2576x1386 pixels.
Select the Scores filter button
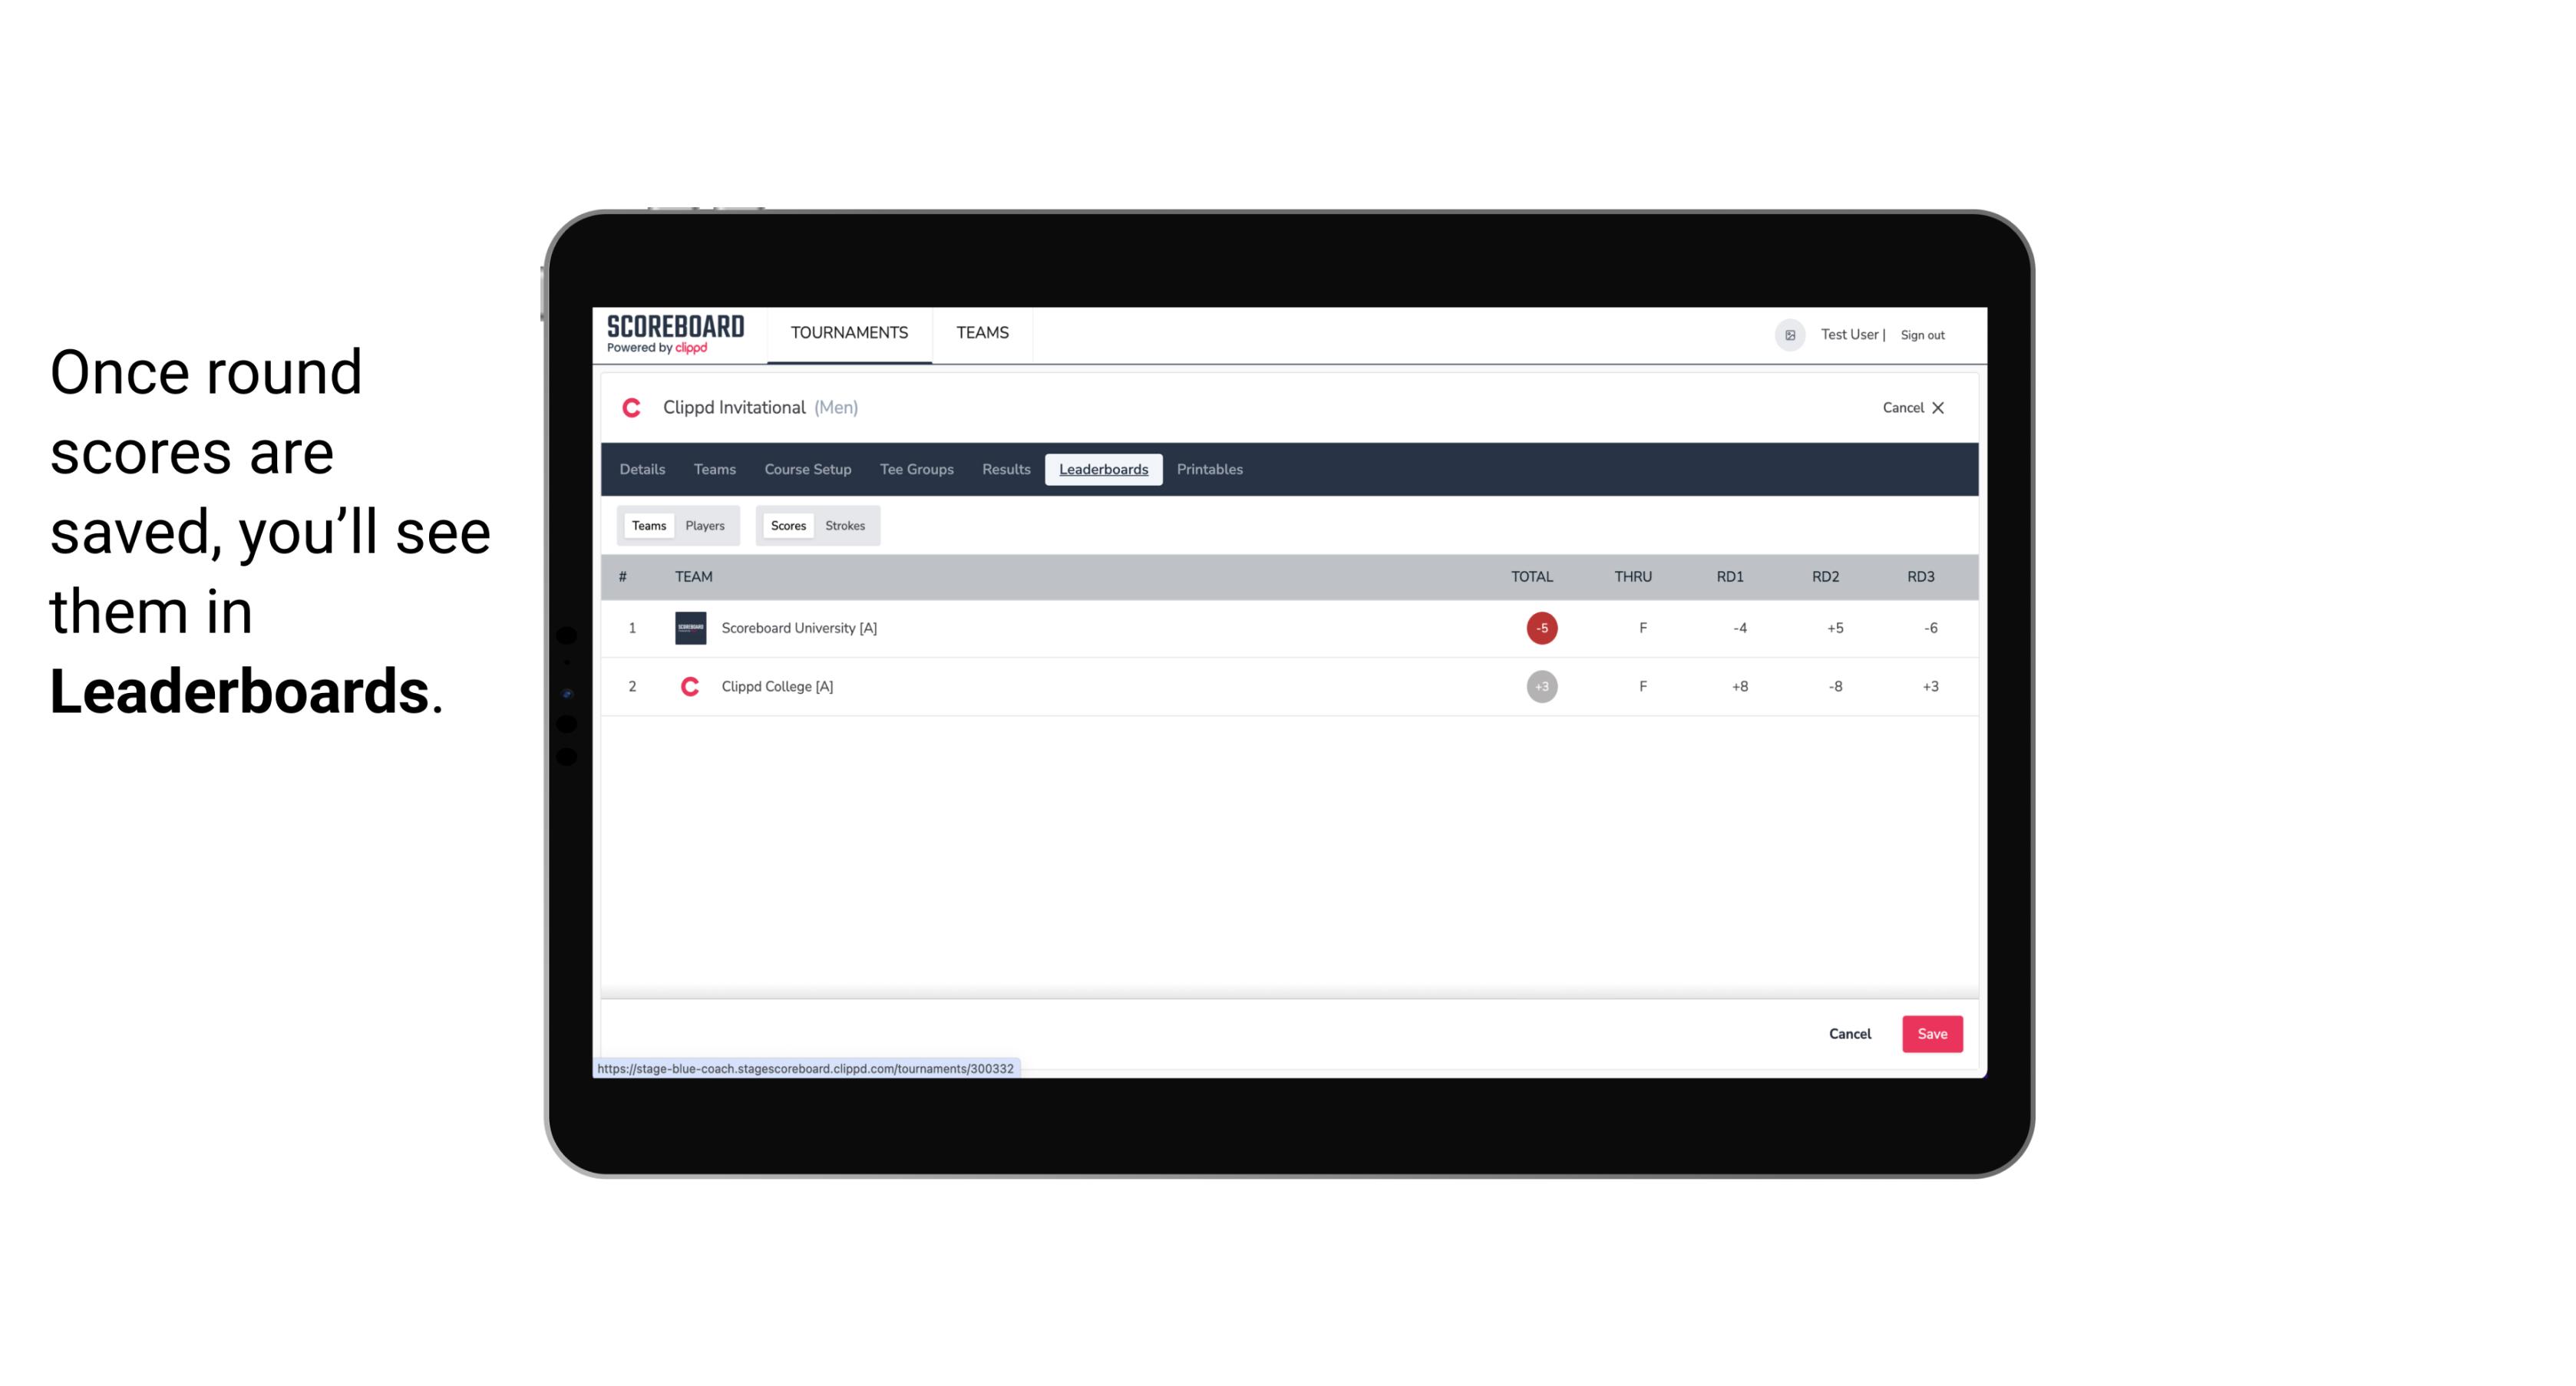click(x=787, y=526)
